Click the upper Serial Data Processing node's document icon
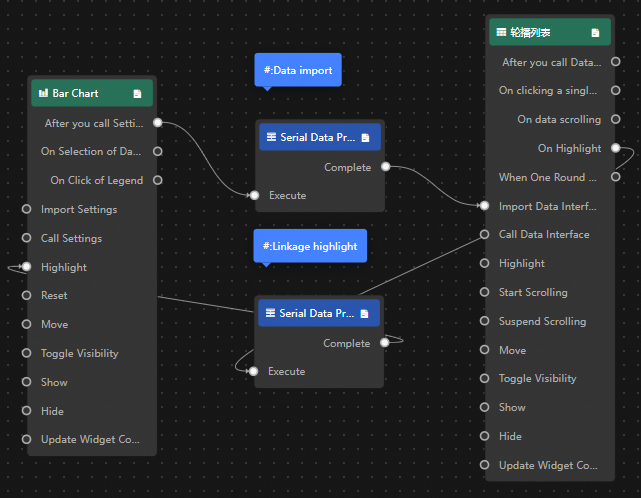The image size is (641, 498). (x=365, y=138)
